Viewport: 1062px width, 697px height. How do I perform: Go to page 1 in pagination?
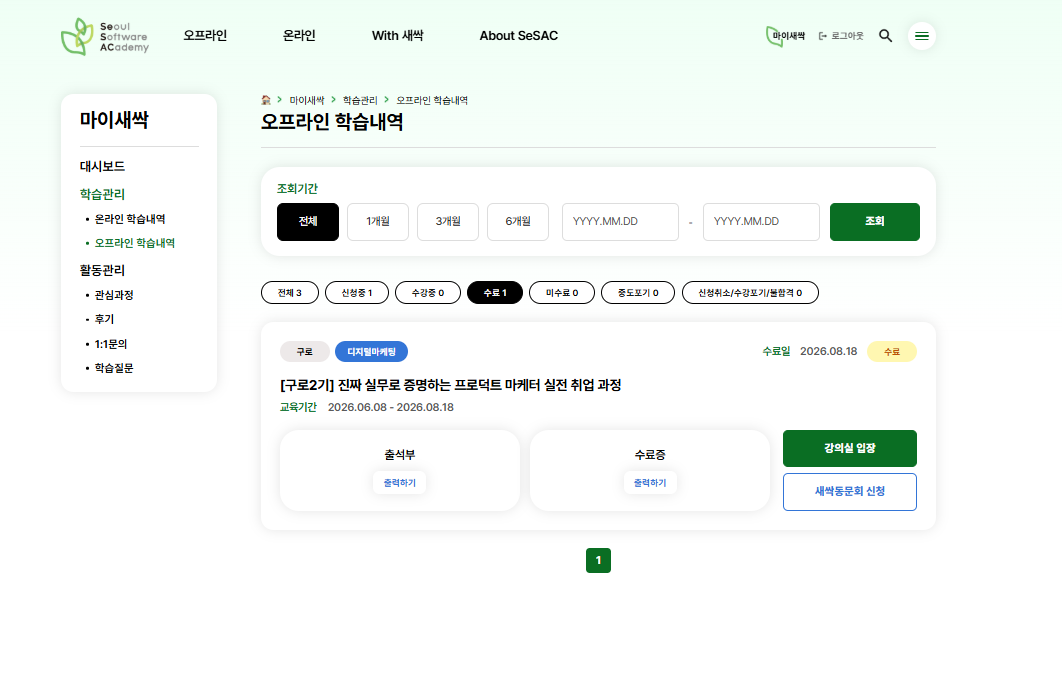click(x=598, y=560)
